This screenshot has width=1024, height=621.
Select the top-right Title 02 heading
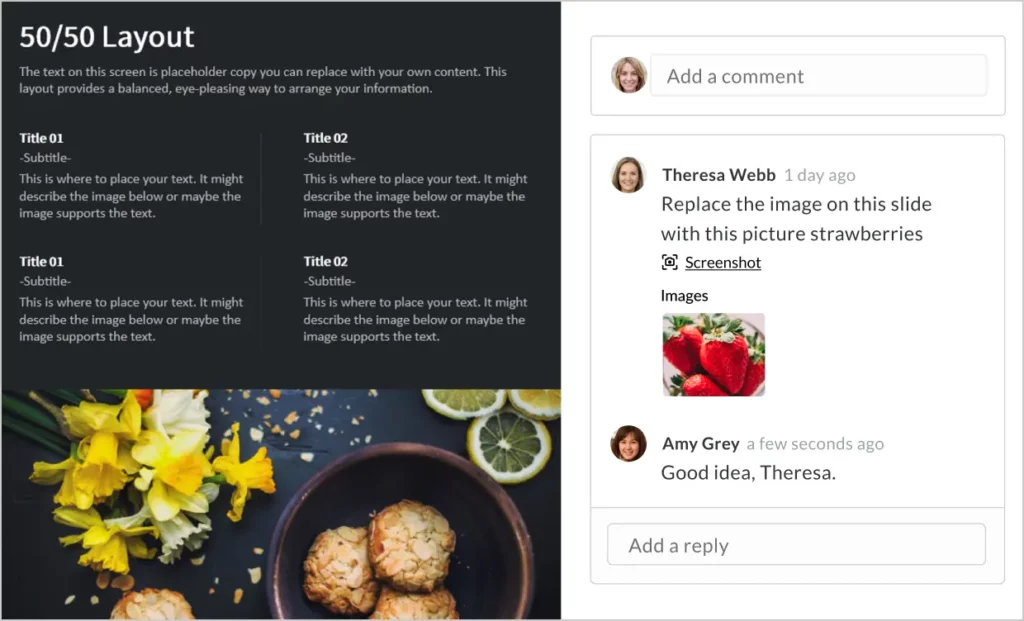pos(325,138)
